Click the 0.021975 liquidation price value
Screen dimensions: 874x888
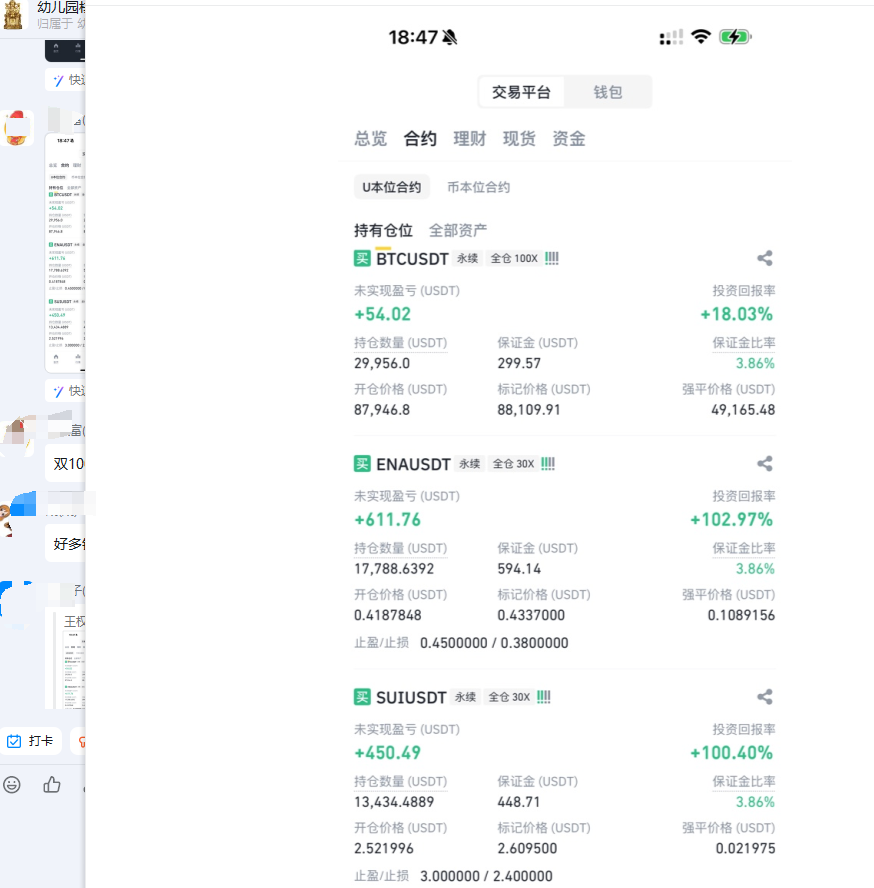pos(745,848)
